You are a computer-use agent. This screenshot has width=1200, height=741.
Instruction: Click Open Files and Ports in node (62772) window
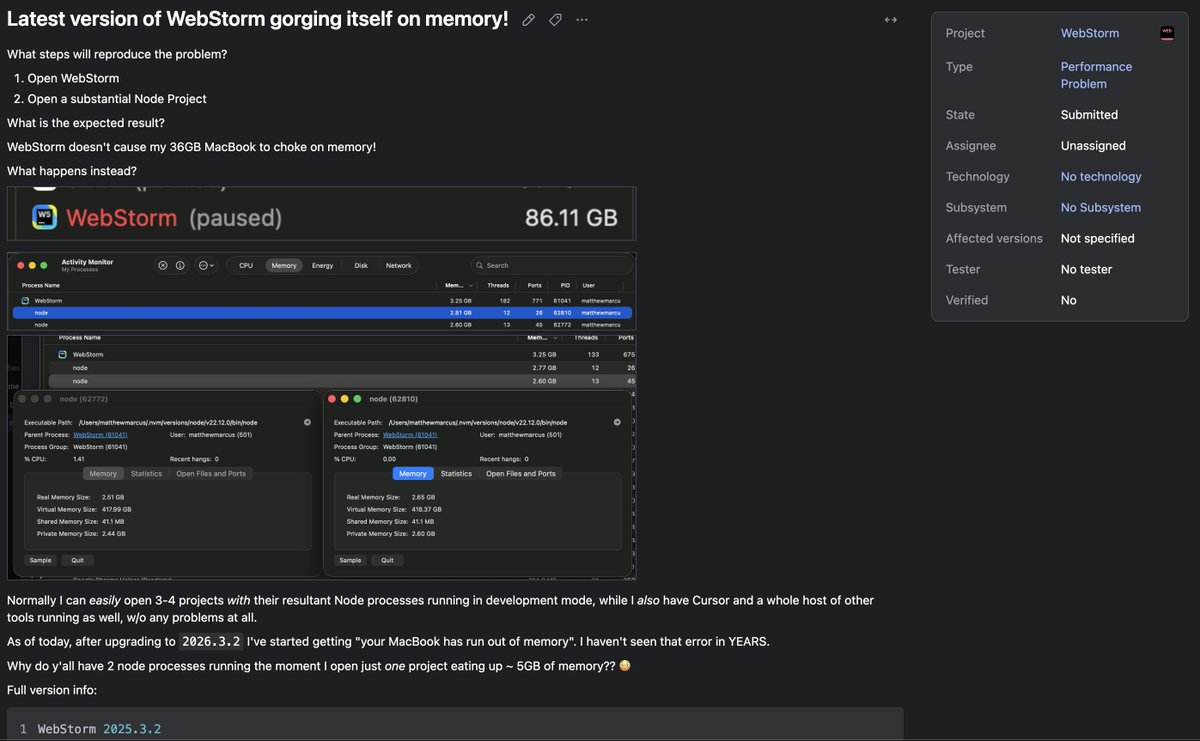click(211, 474)
